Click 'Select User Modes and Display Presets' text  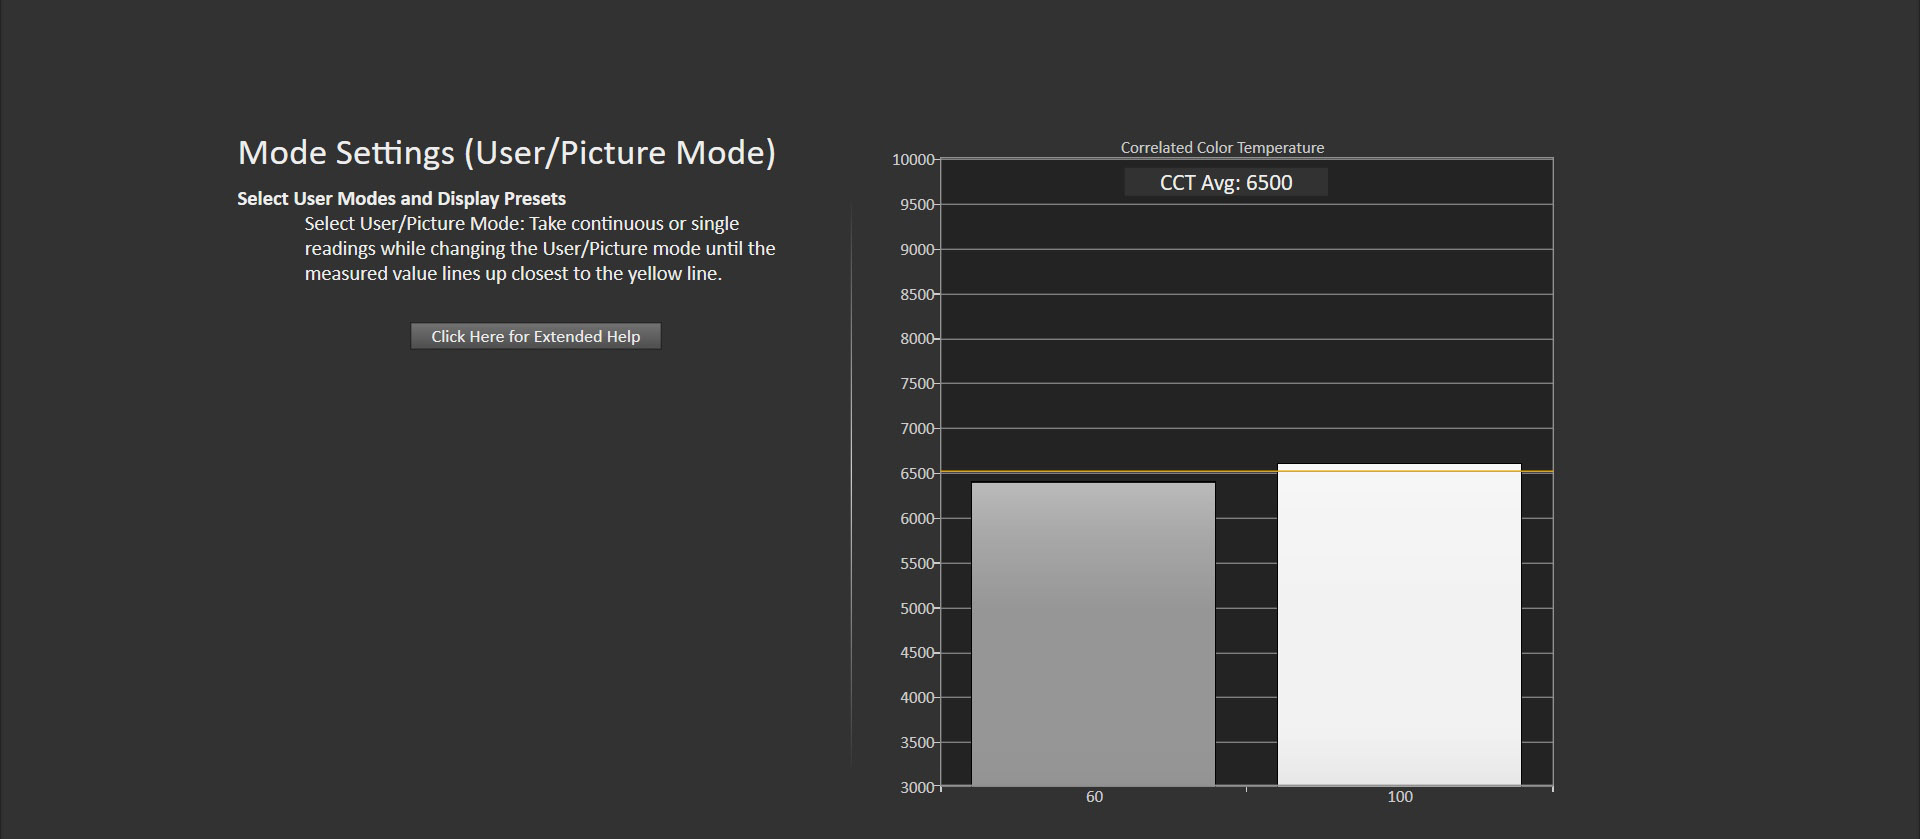(401, 198)
